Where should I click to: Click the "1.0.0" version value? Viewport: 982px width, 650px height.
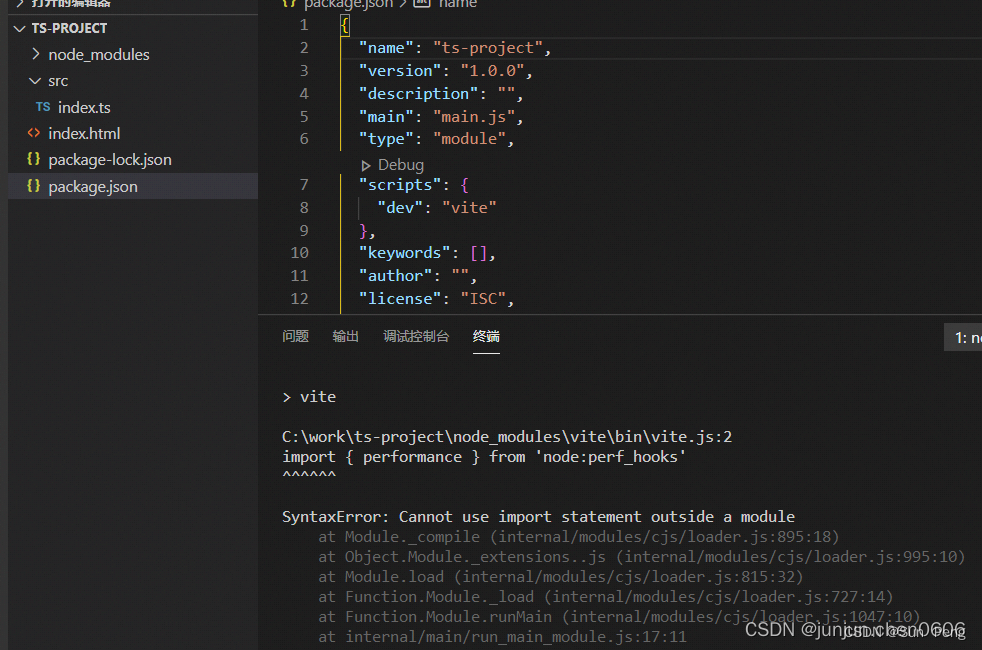492,71
